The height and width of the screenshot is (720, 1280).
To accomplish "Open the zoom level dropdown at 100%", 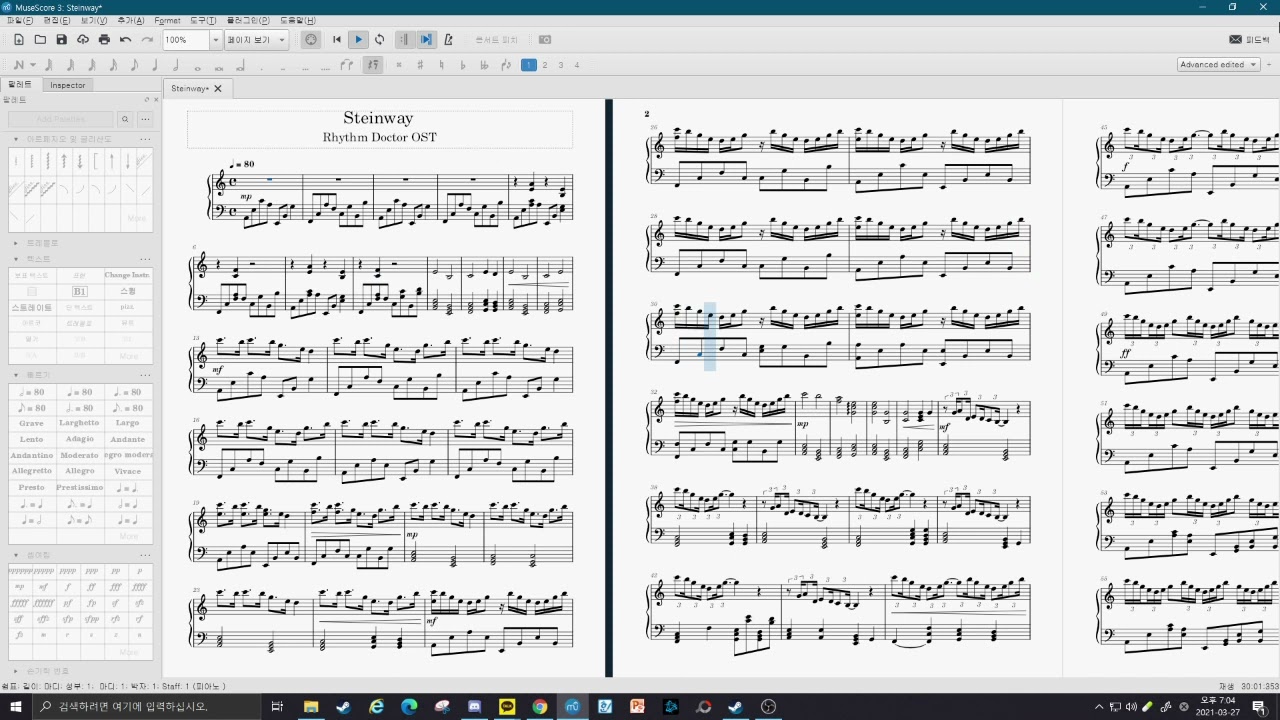I will click(x=215, y=40).
